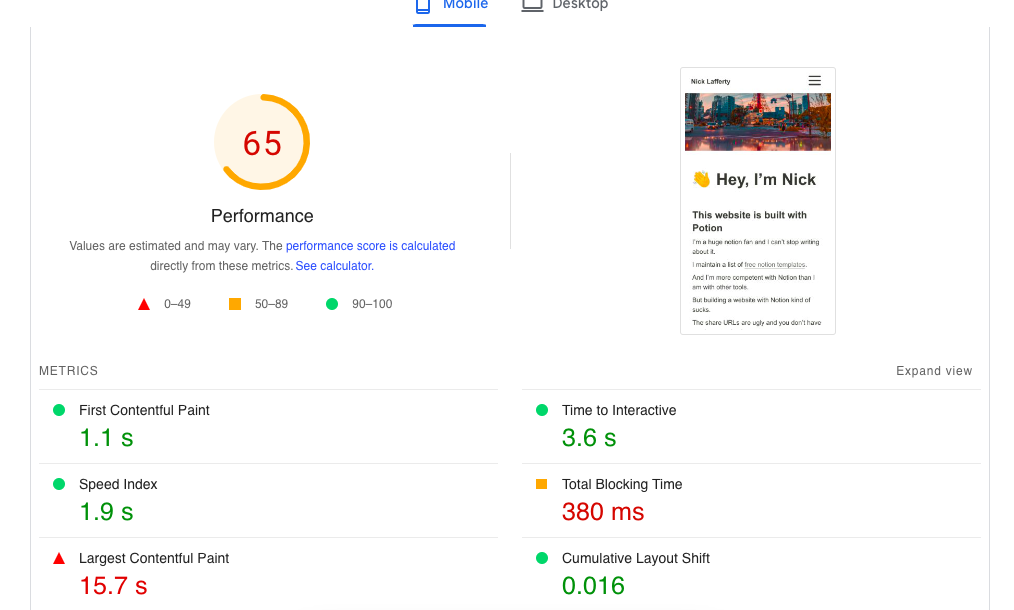Switch to the Mobile tab
Viewport: 1014px width, 610px height.
click(449, 4)
